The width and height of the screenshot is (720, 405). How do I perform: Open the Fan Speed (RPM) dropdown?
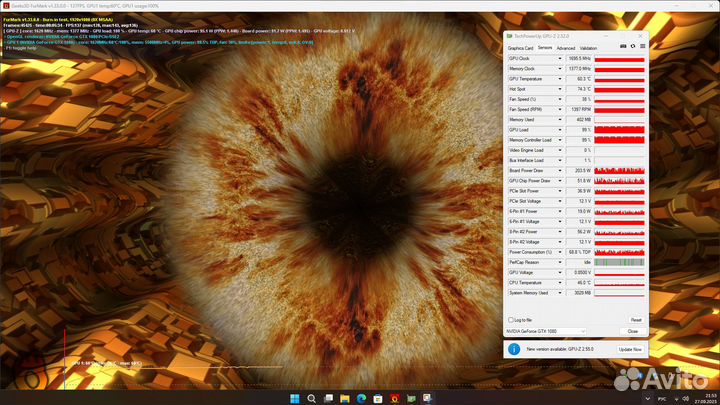560,109
